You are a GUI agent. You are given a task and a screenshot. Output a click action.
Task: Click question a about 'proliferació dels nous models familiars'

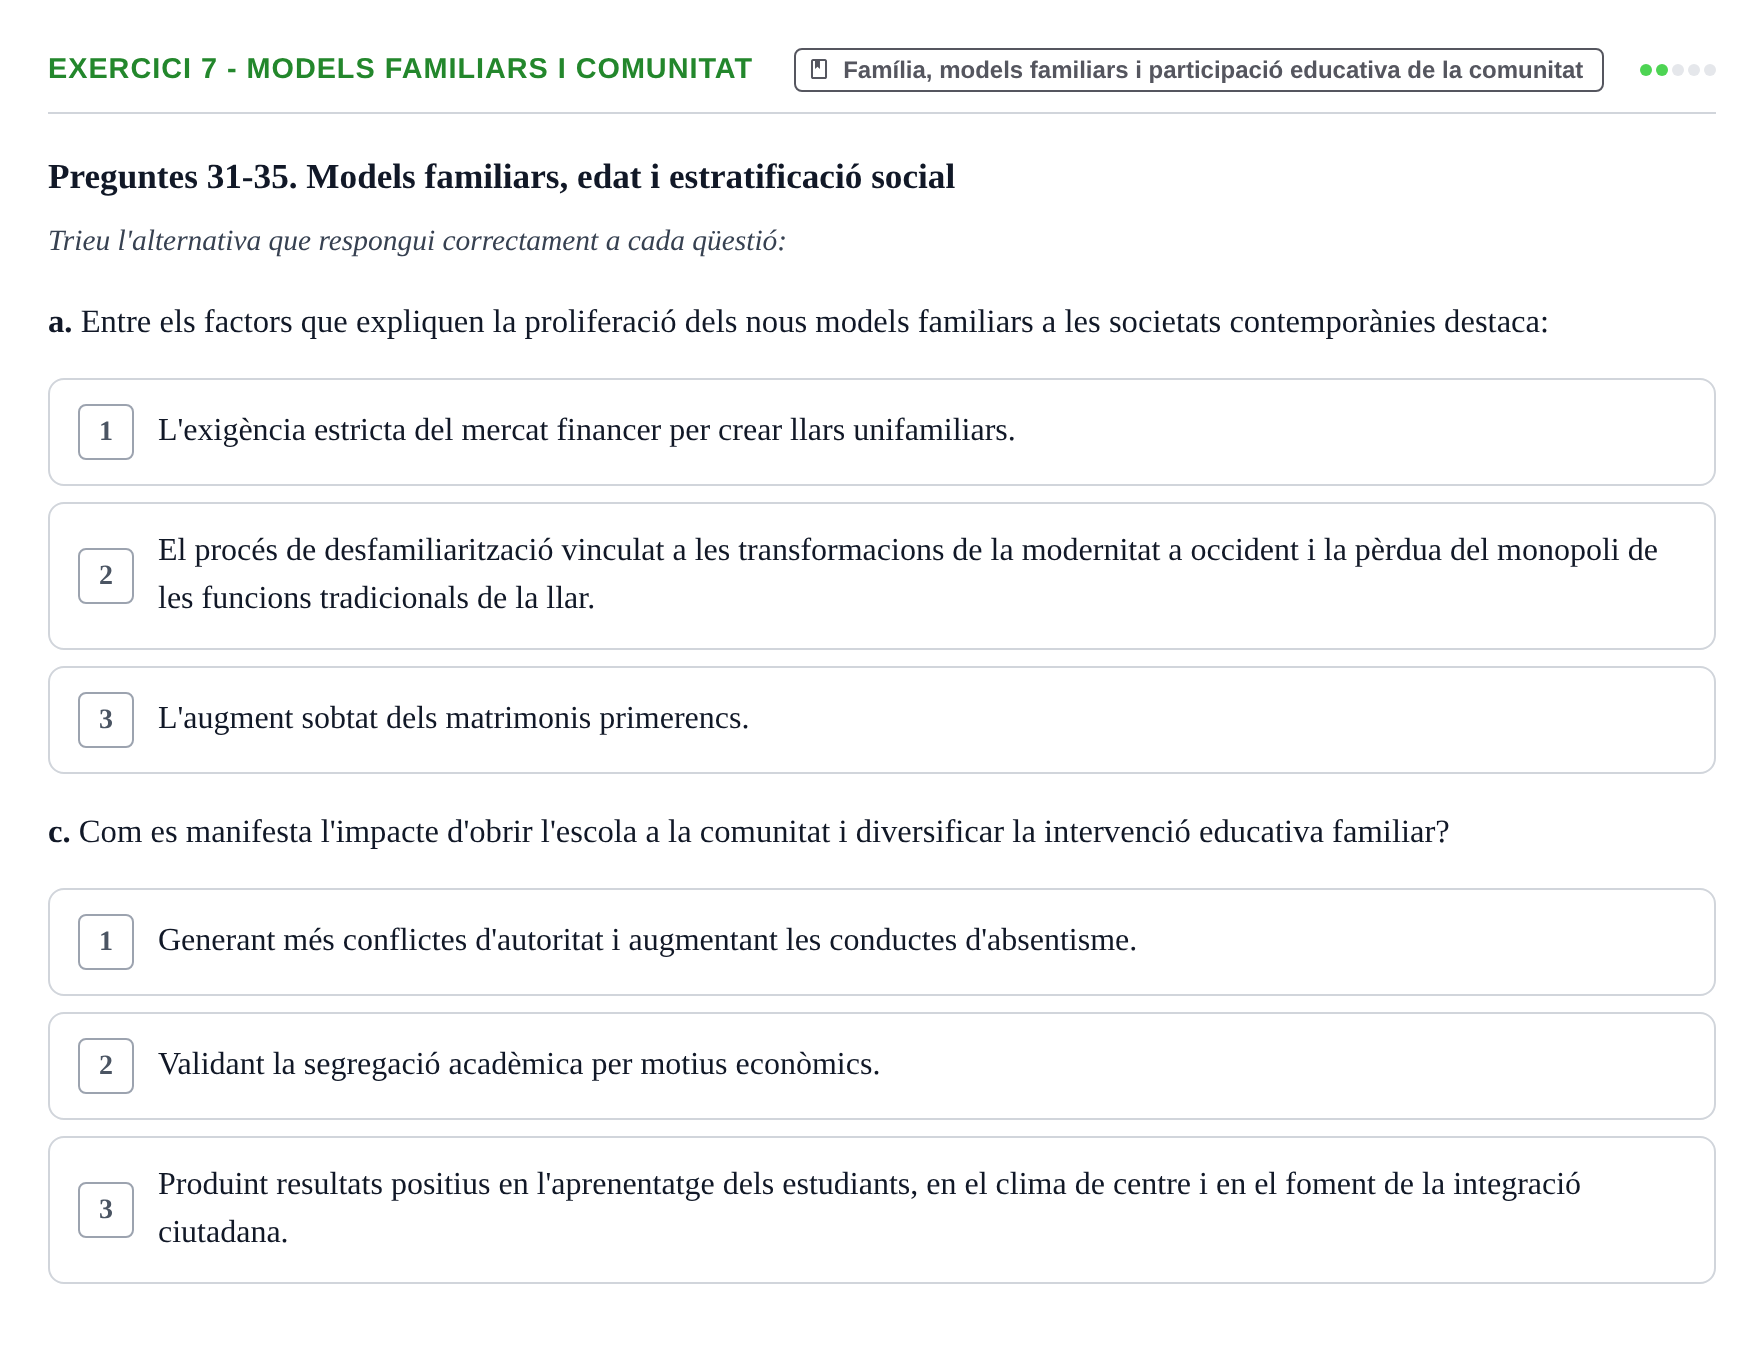click(x=798, y=322)
